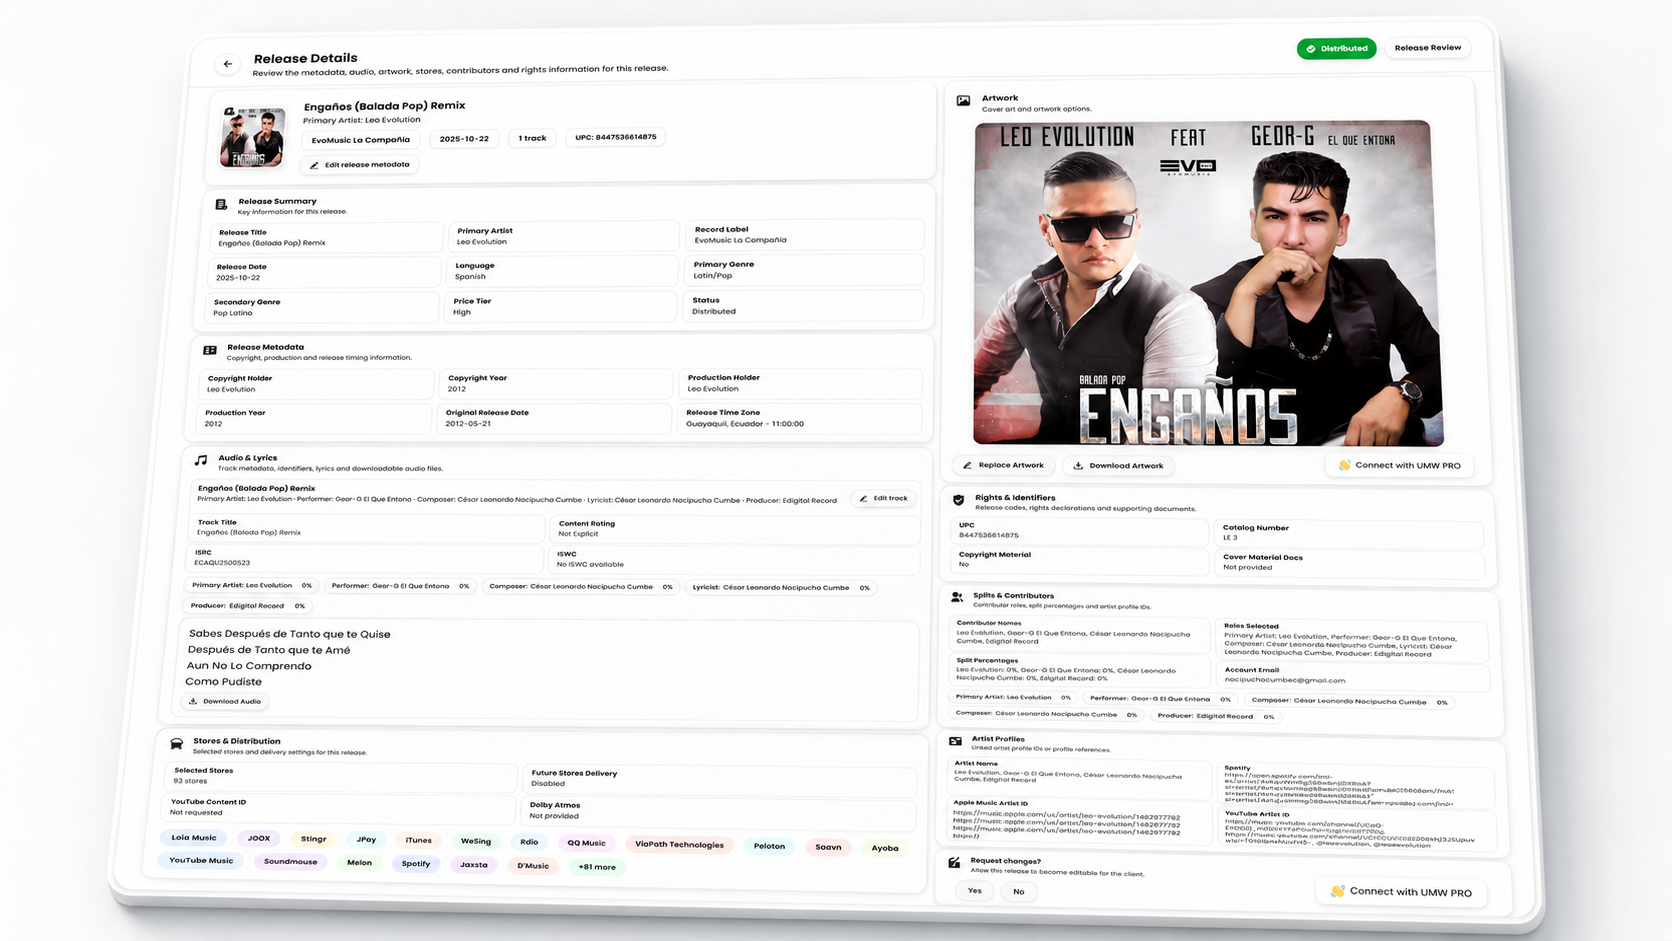This screenshot has width=1672, height=941.
Task: Click Edit track button
Action: [x=884, y=498]
